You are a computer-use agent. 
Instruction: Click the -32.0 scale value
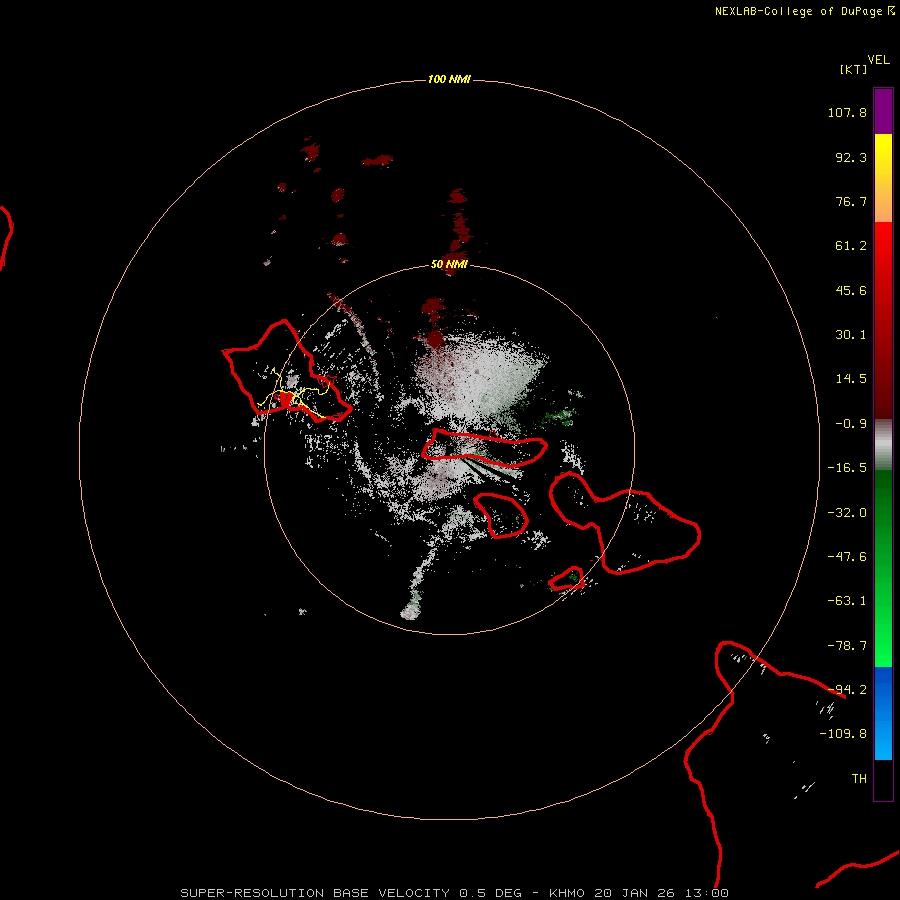point(847,513)
